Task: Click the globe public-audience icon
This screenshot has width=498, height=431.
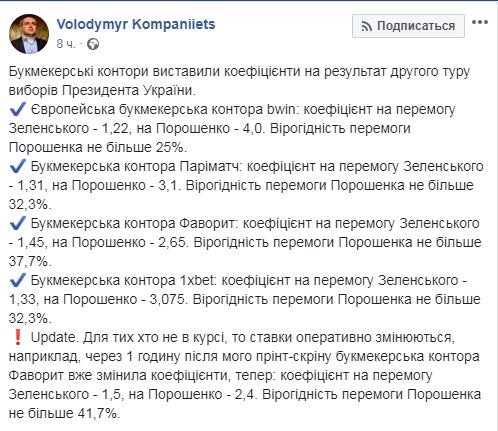Action: coord(93,44)
